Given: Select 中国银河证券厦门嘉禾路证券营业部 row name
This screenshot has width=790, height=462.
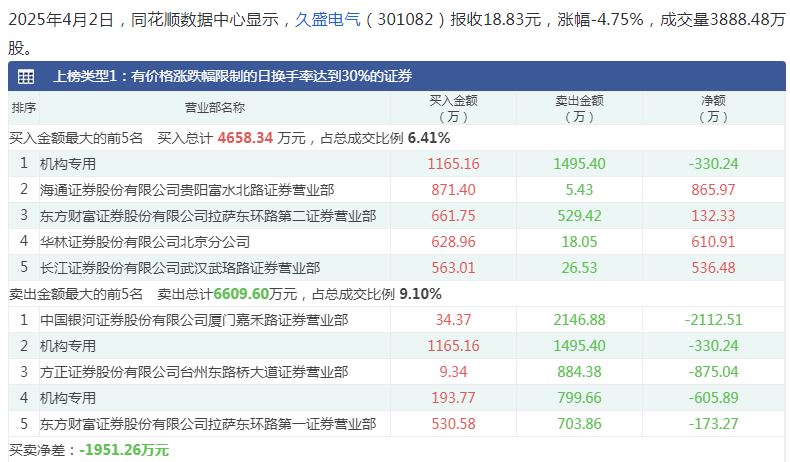Looking at the screenshot, I should point(194,320).
